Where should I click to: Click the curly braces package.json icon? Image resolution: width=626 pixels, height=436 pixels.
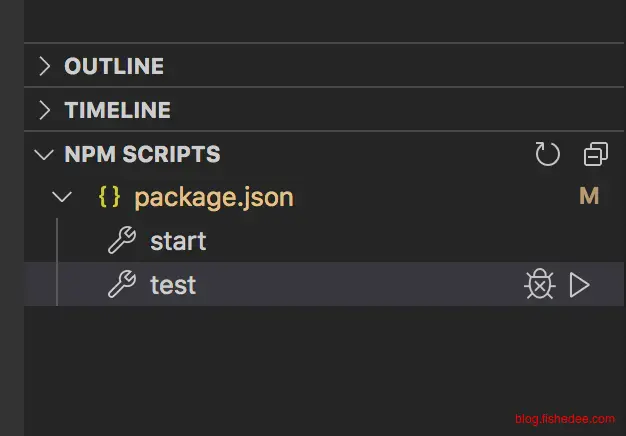tap(109, 197)
